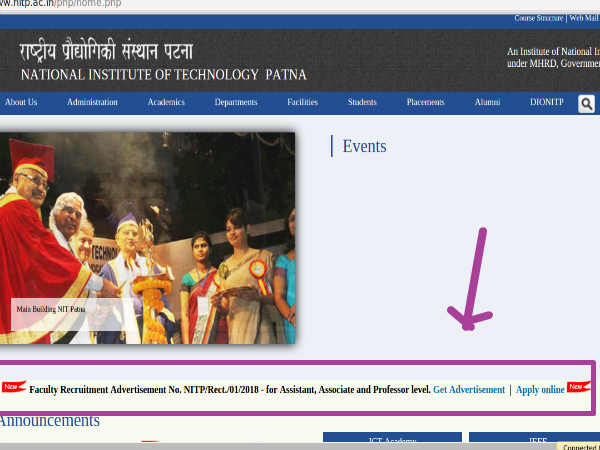600x450 pixels.
Task: Click the Events heading
Action: 364,146
